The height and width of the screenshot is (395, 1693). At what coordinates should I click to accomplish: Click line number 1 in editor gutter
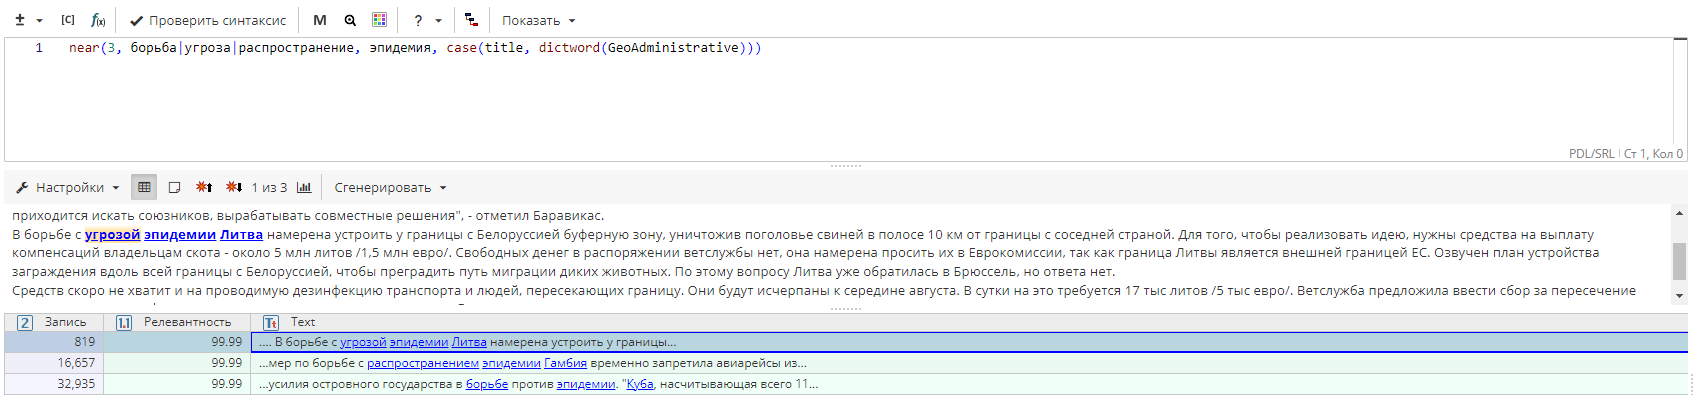tap(39, 48)
